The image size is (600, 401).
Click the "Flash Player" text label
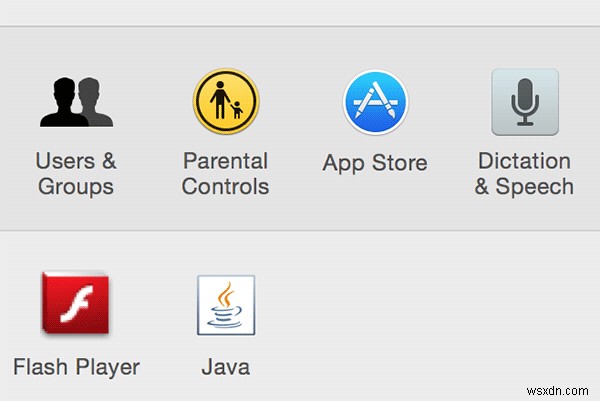[76, 366]
